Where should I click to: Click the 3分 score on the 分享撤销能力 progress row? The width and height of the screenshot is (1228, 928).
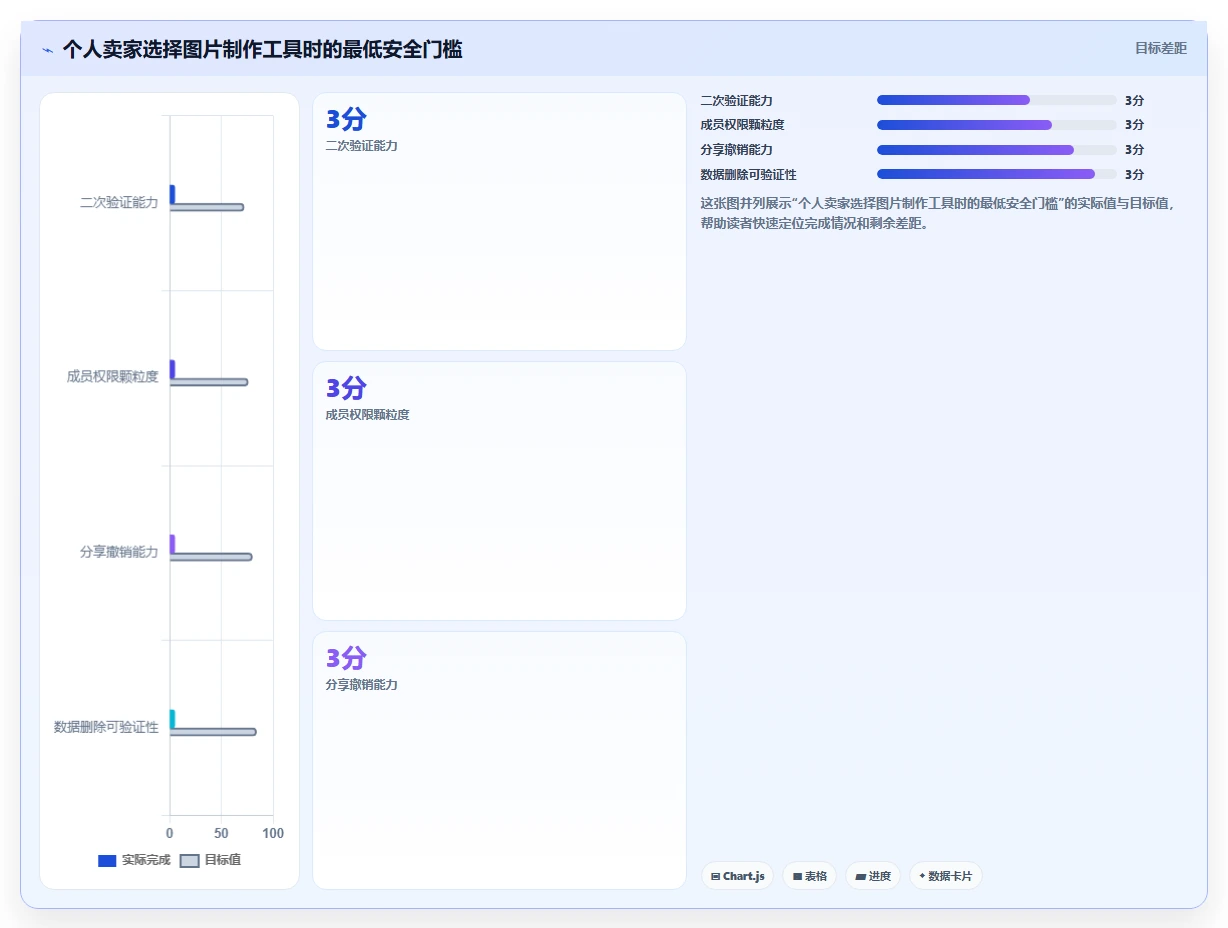pyautogui.click(x=1134, y=150)
